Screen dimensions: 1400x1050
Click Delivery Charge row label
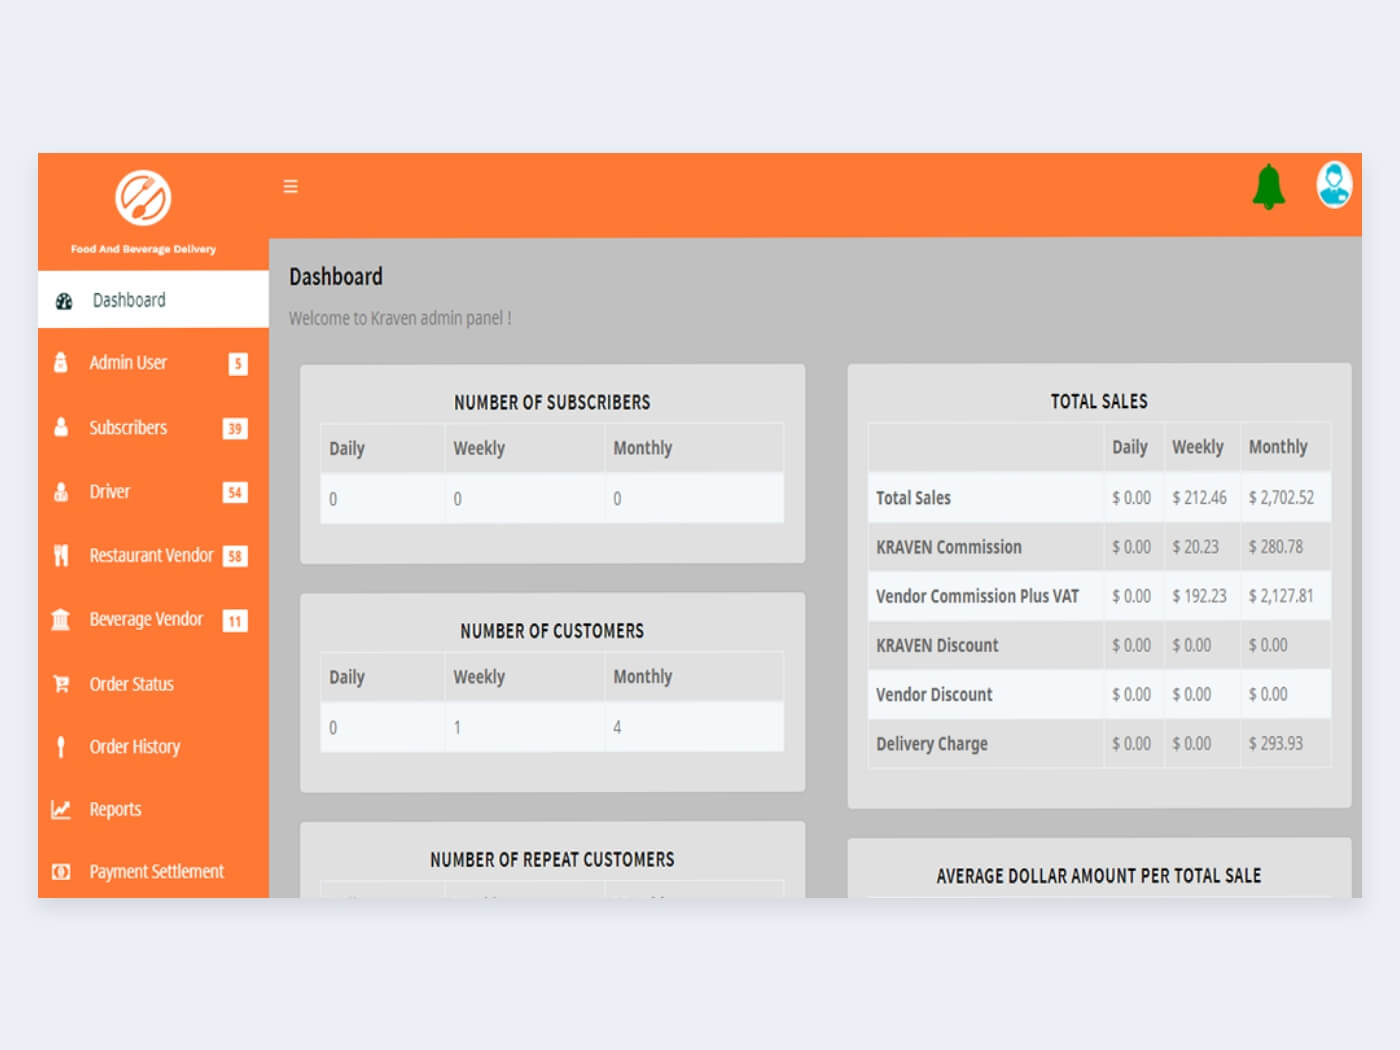click(932, 743)
